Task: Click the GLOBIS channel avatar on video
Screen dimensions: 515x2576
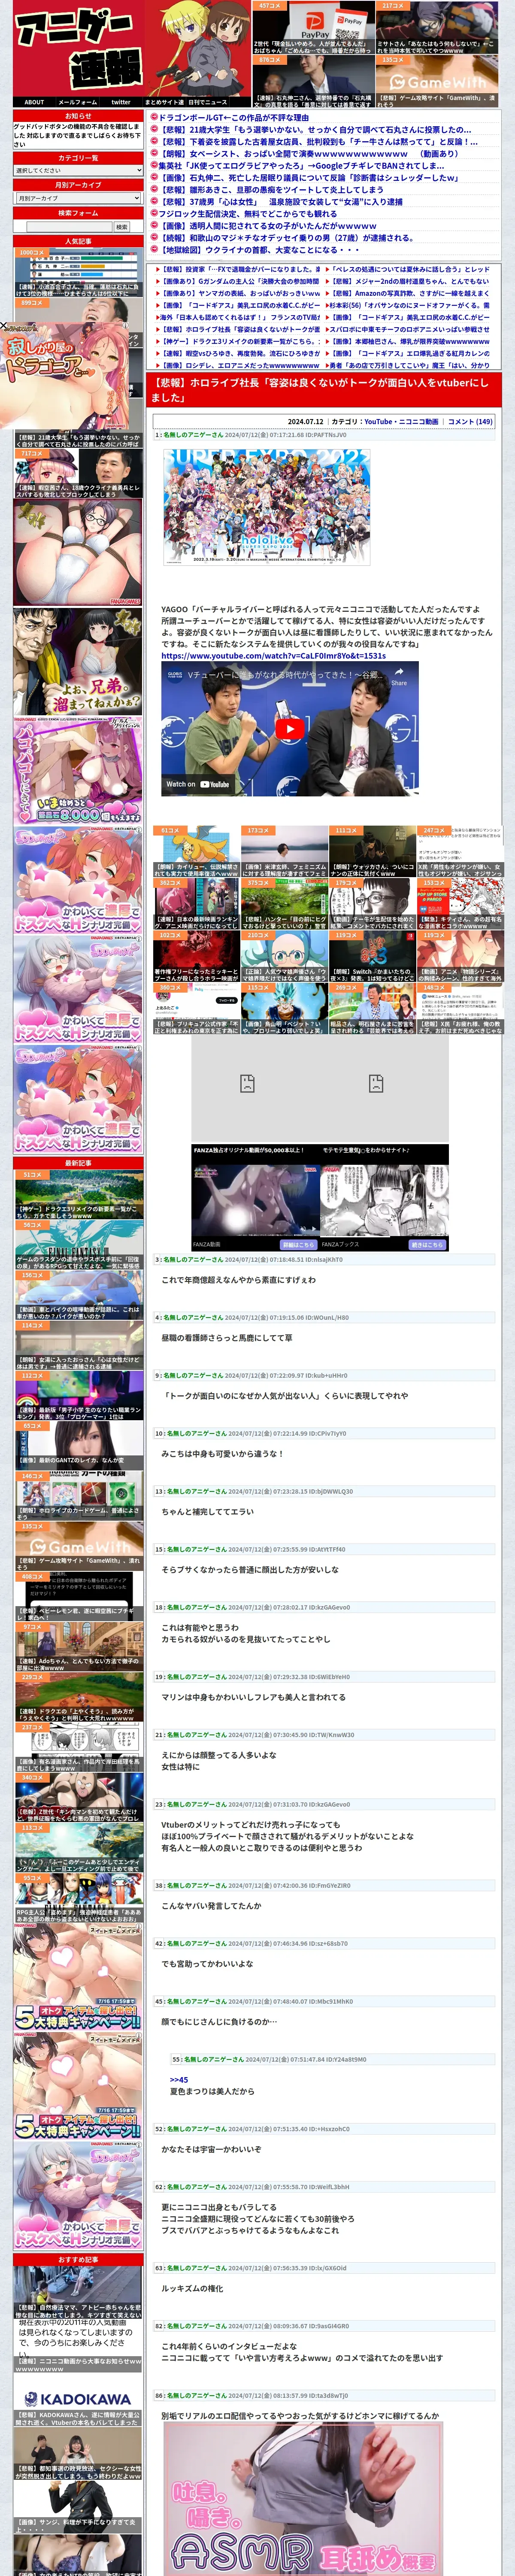Action: point(175,675)
